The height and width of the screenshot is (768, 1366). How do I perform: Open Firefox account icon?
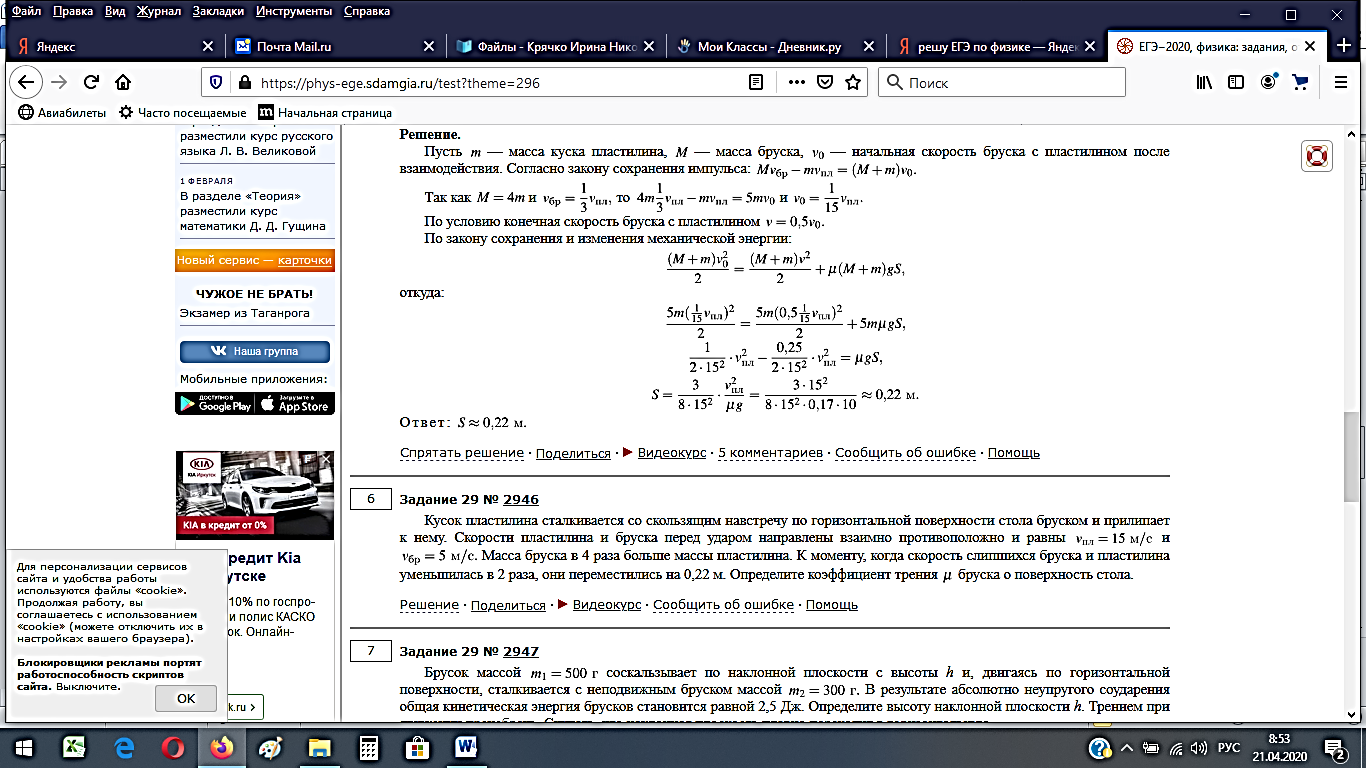coord(1269,83)
